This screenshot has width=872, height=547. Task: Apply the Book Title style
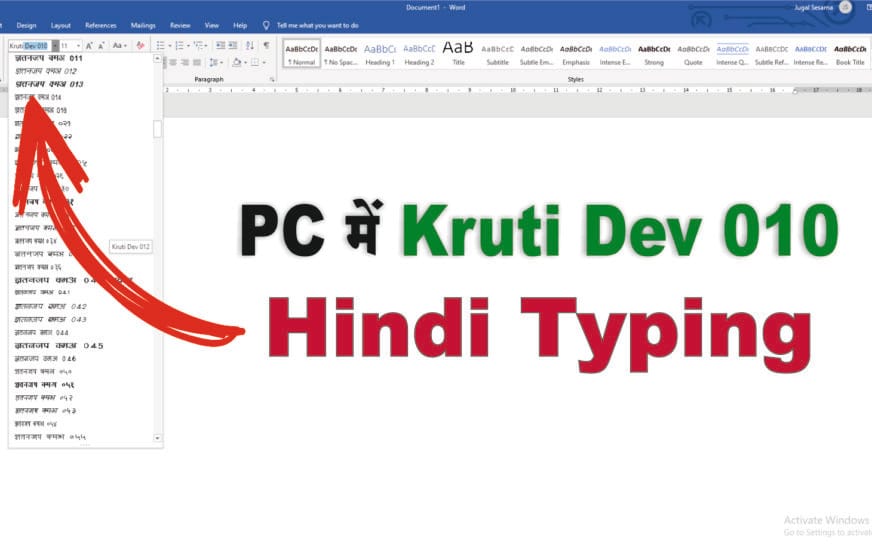coord(850,54)
